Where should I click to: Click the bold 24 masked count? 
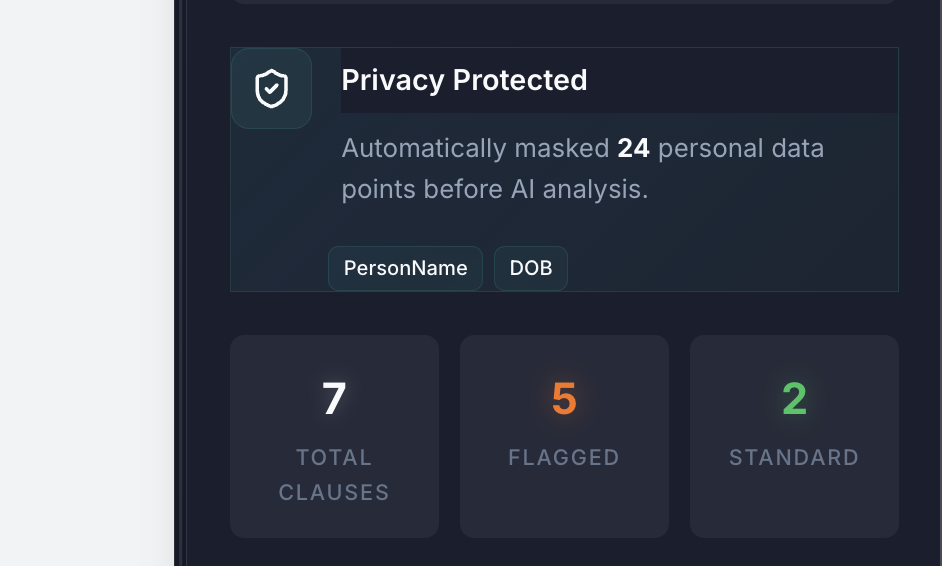(x=633, y=148)
